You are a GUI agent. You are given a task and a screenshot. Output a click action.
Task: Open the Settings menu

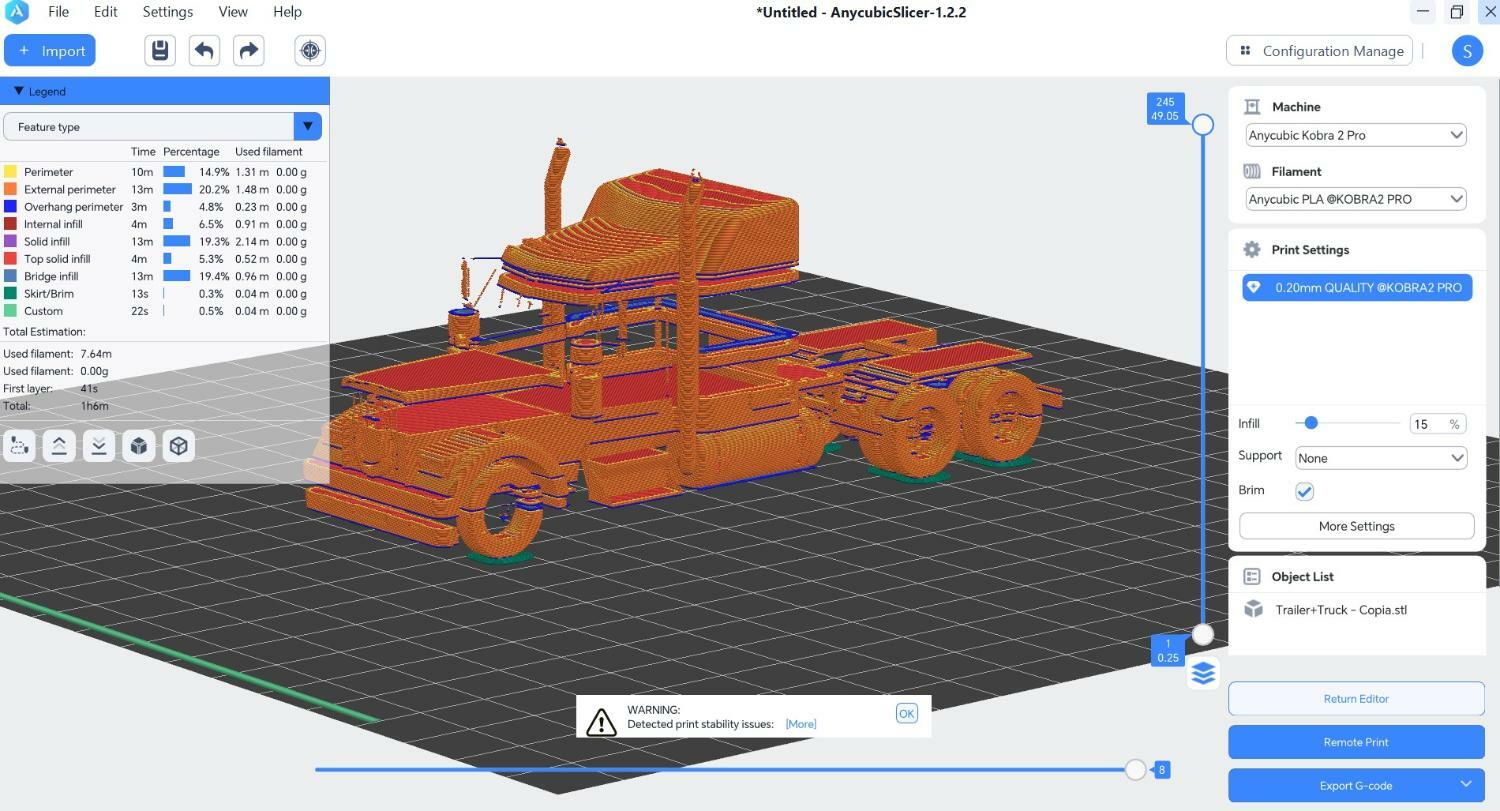167,12
